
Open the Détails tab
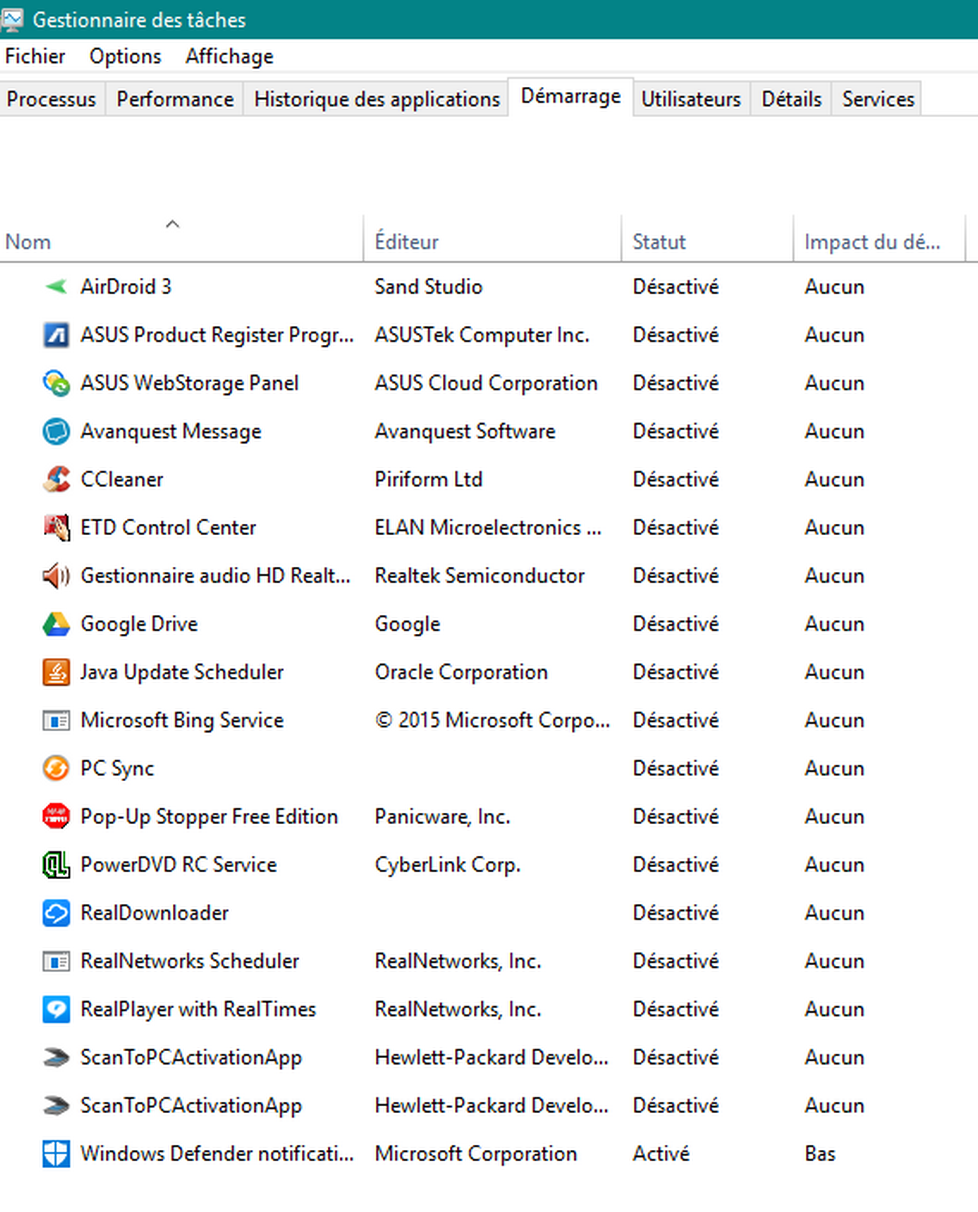[x=791, y=99]
